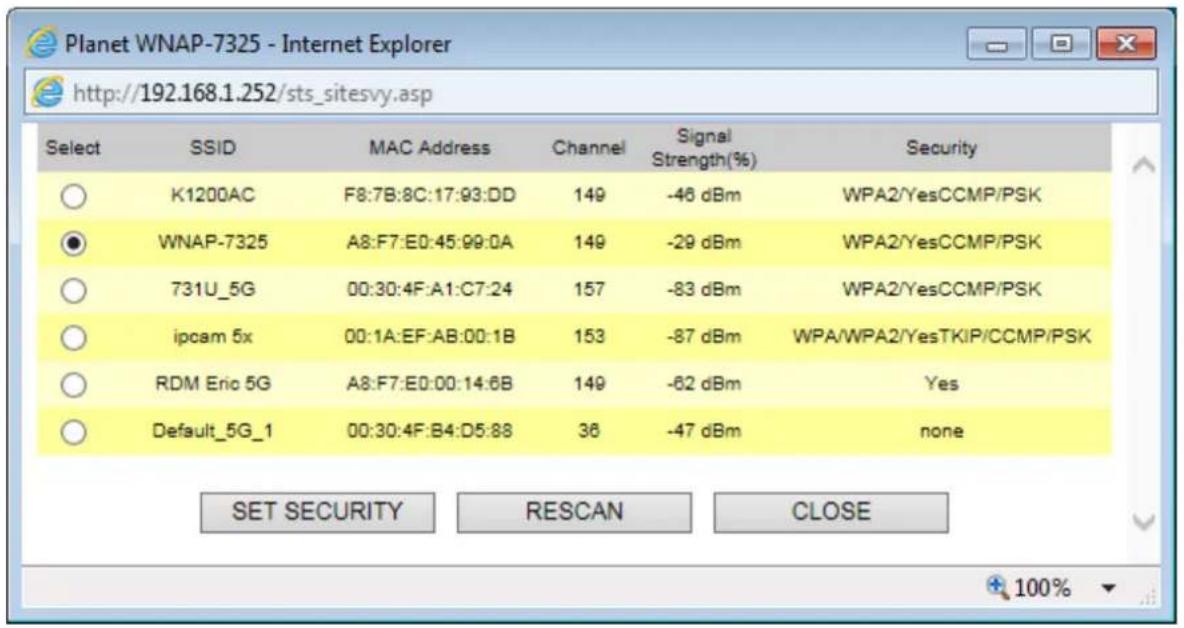Click the Signal Strength(%) column header

click(x=704, y=149)
